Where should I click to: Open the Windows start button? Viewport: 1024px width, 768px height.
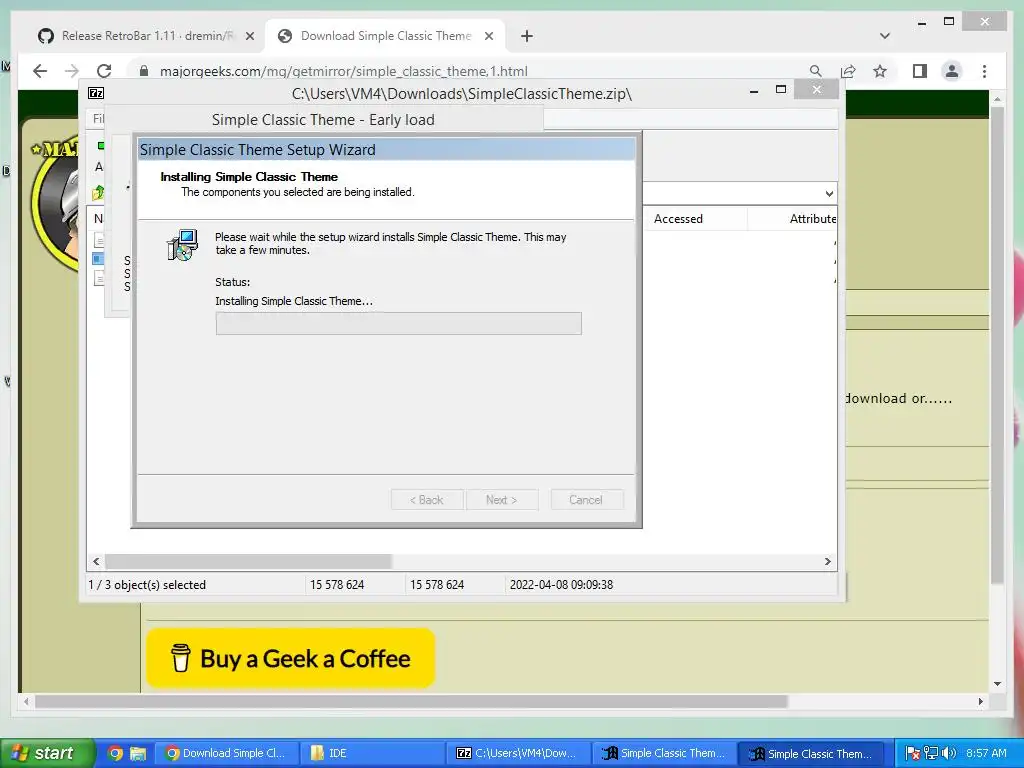click(x=47, y=753)
